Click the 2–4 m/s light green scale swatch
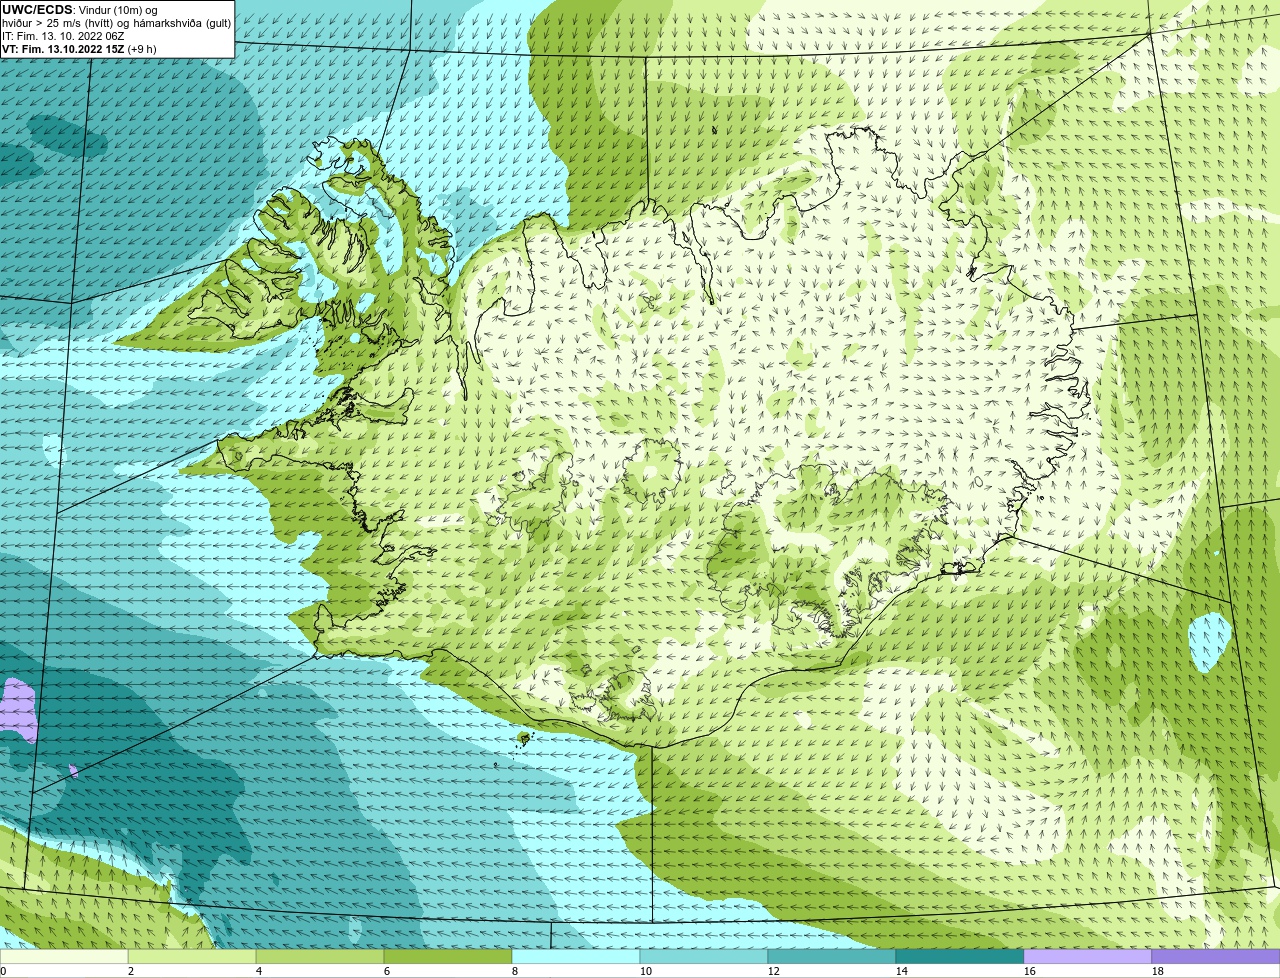Screen dimensions: 1280x978 click(x=192, y=956)
